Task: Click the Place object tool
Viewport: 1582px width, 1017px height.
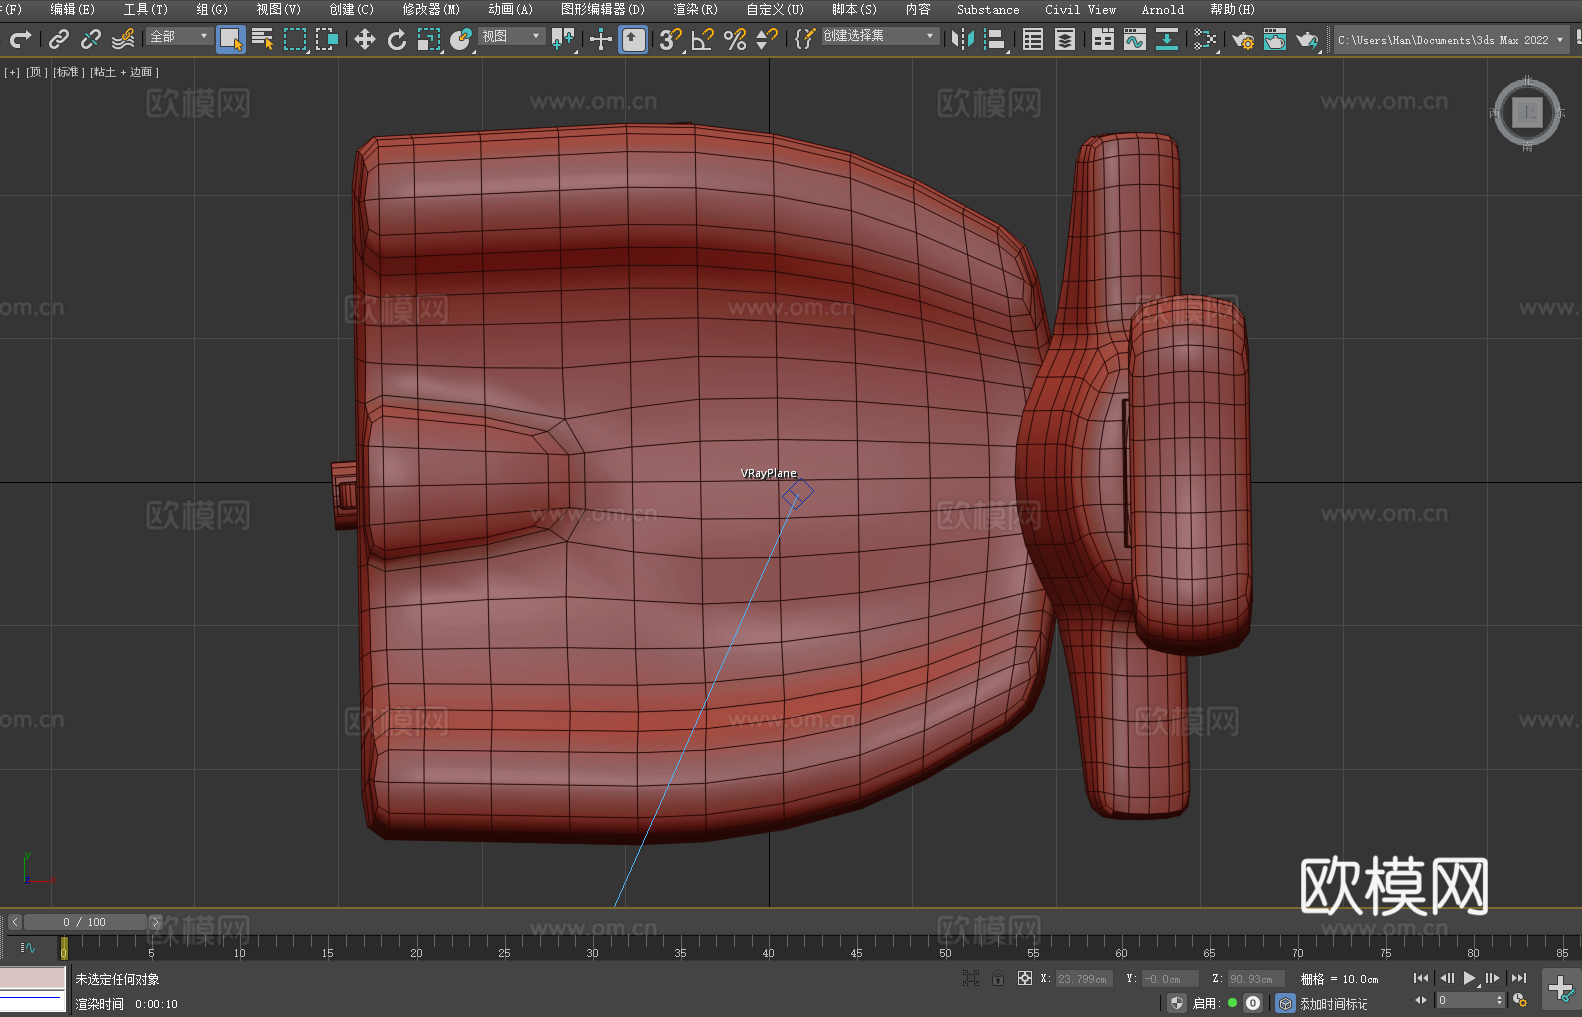Action: (x=461, y=39)
